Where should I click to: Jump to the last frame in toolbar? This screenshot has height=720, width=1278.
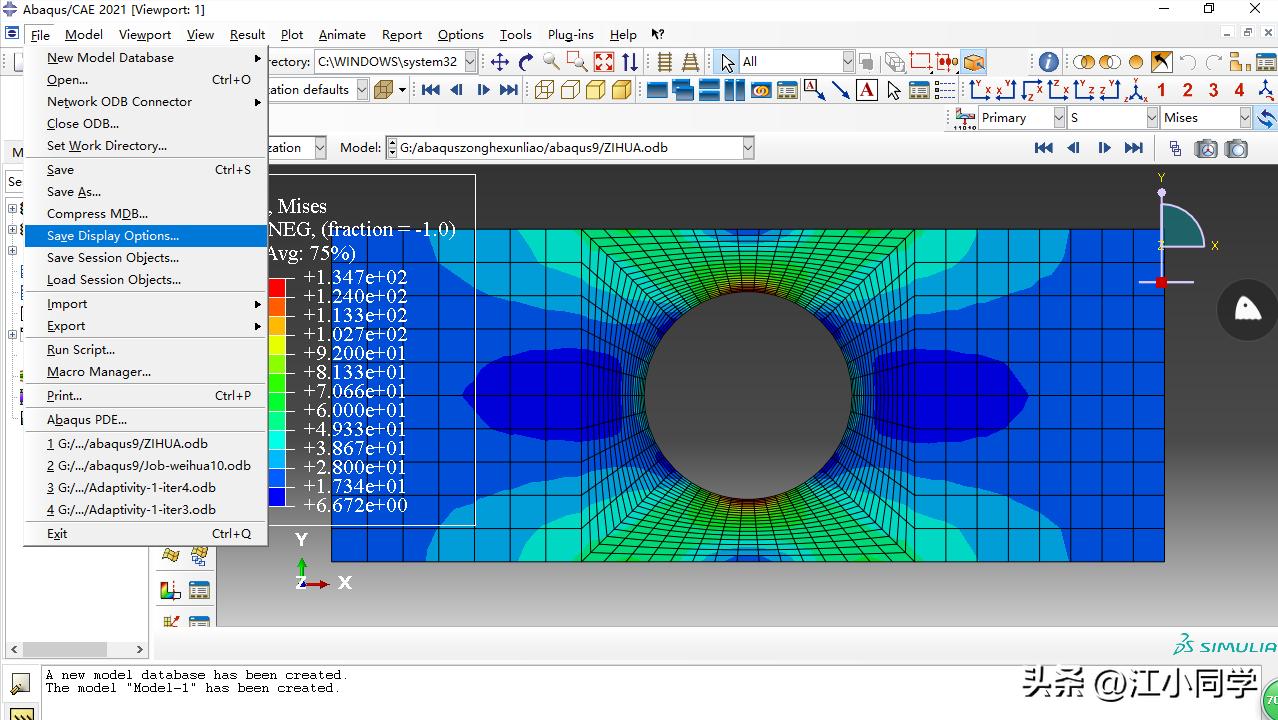(x=509, y=90)
